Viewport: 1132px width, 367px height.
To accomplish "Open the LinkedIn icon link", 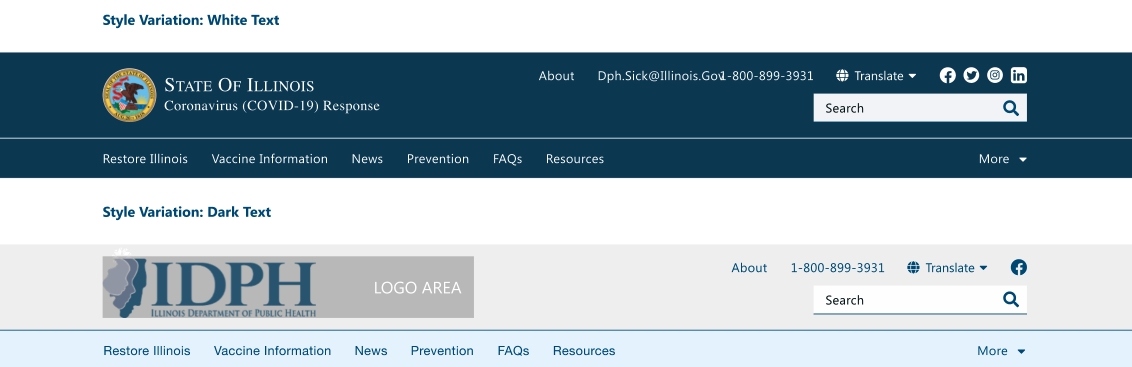I will click(1019, 75).
